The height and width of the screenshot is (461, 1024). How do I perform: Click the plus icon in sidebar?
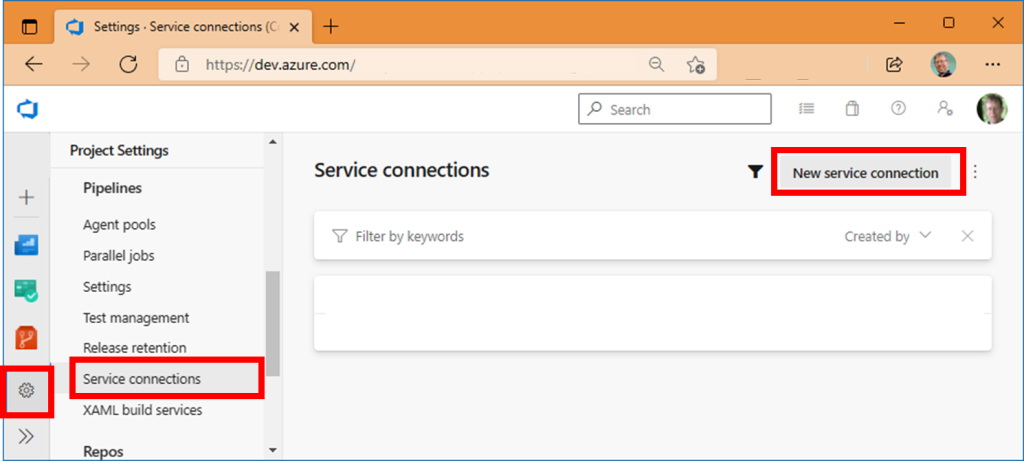point(26,197)
